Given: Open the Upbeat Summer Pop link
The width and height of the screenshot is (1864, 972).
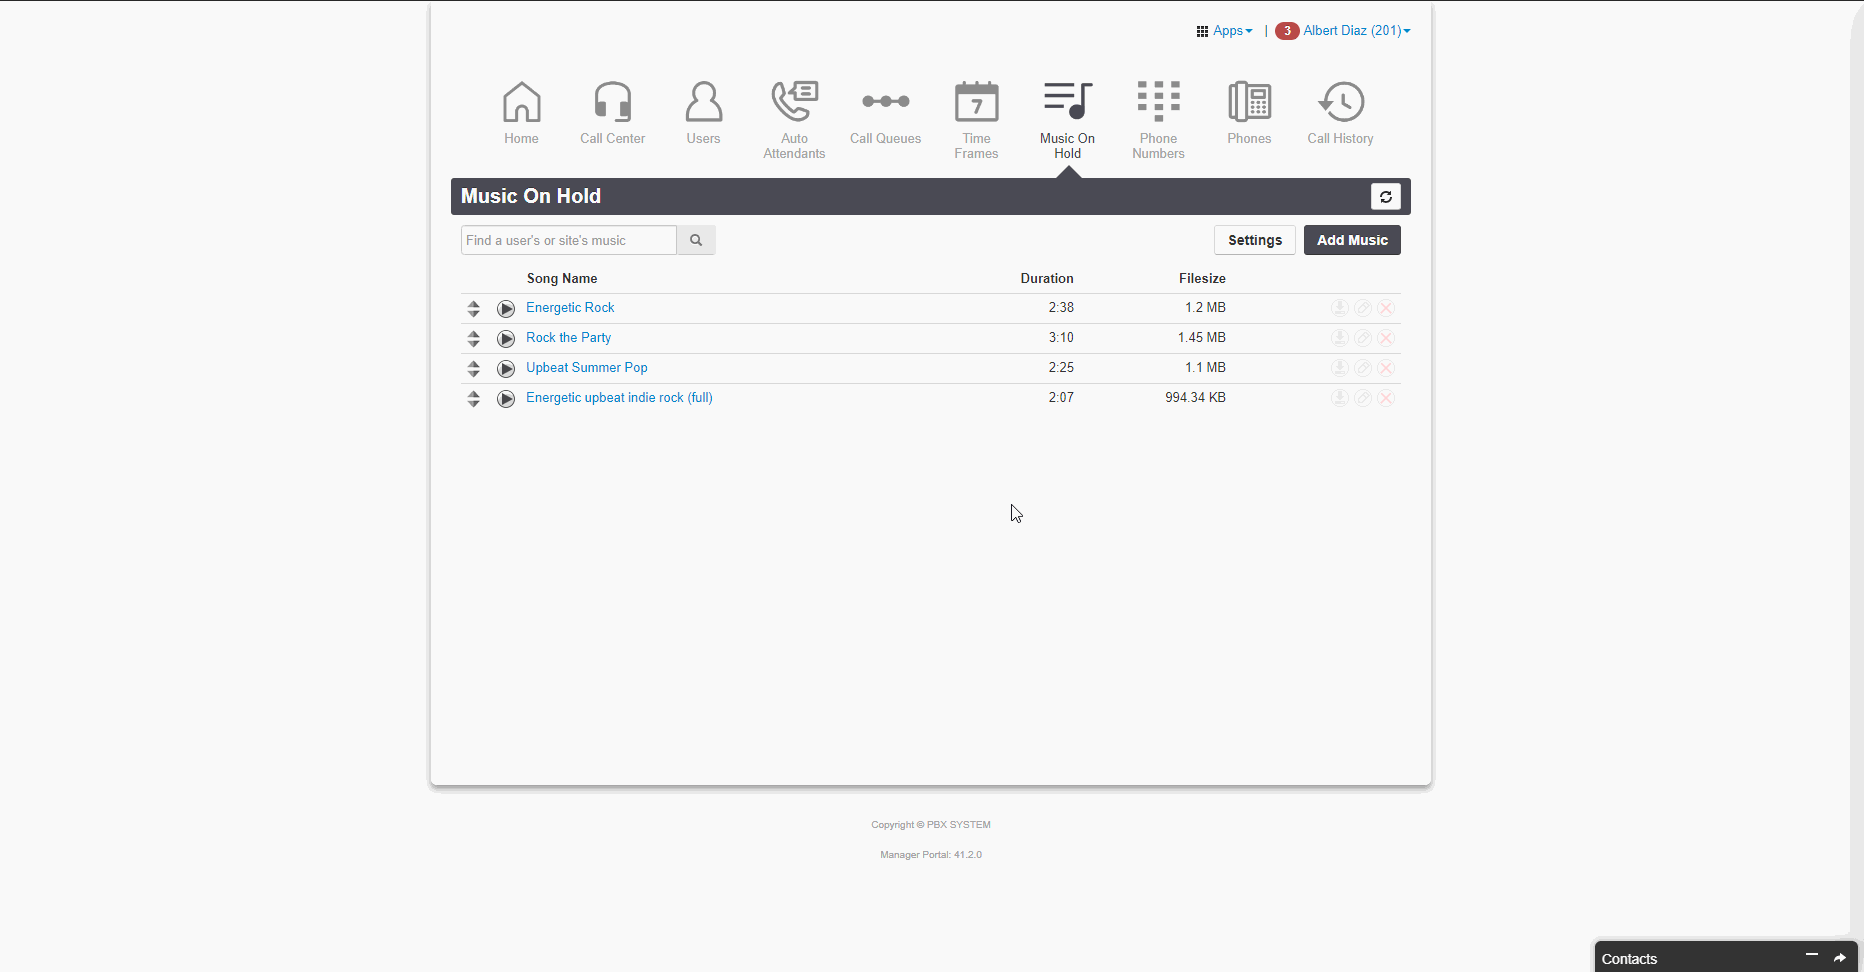Looking at the screenshot, I should [587, 368].
